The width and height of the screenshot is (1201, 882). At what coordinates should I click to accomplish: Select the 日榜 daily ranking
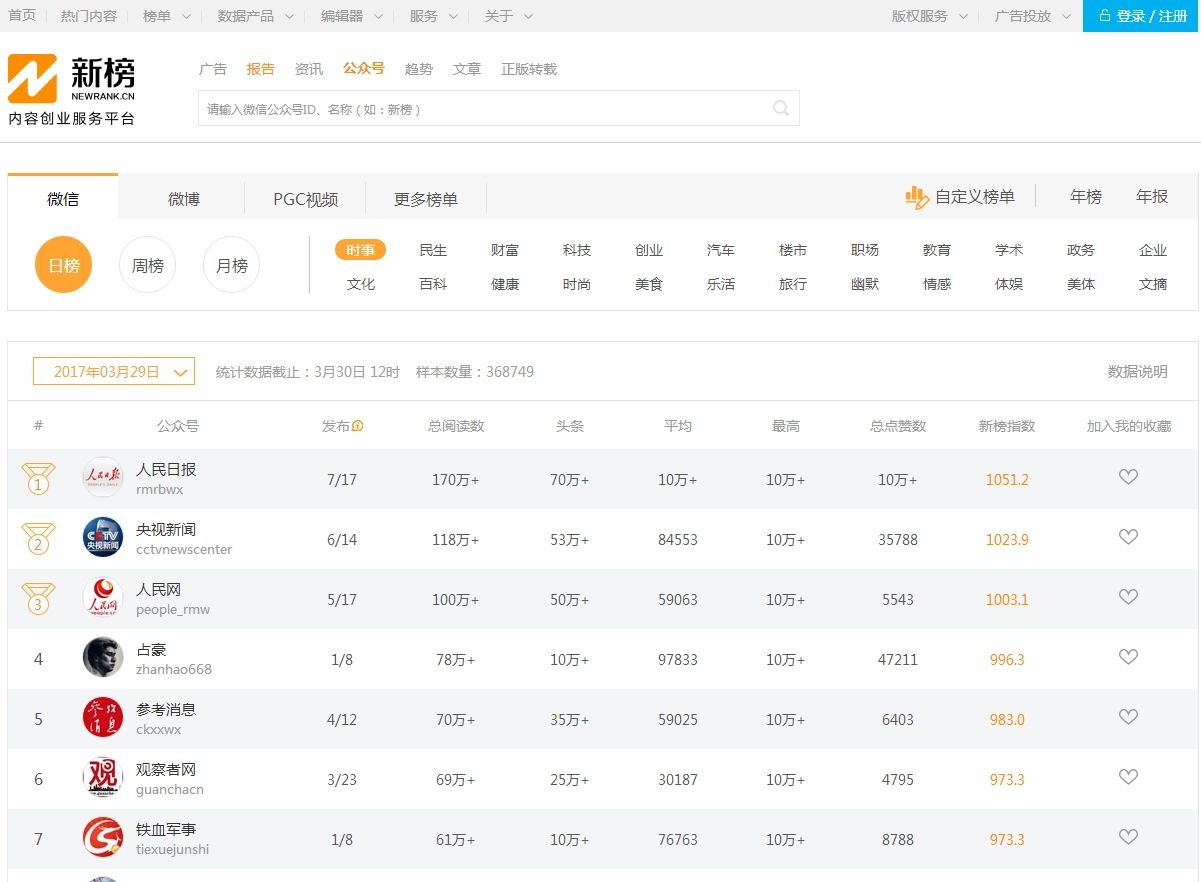[63, 265]
